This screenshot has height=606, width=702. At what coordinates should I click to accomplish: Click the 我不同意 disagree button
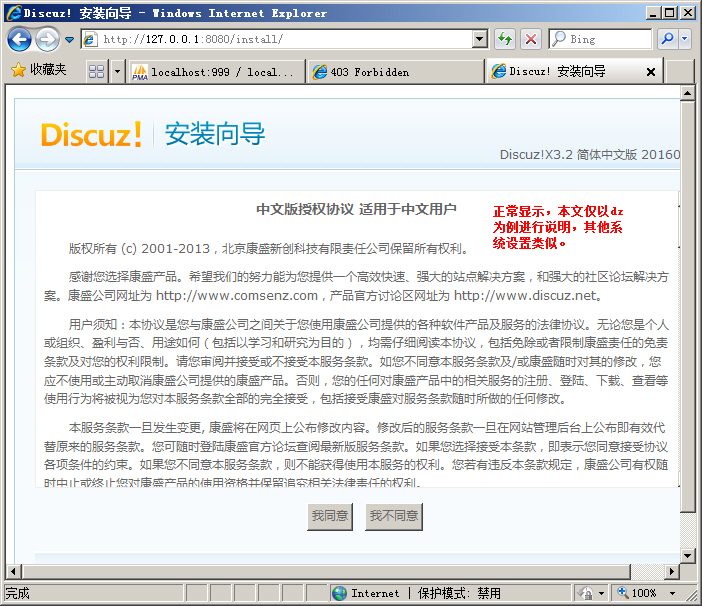click(394, 516)
